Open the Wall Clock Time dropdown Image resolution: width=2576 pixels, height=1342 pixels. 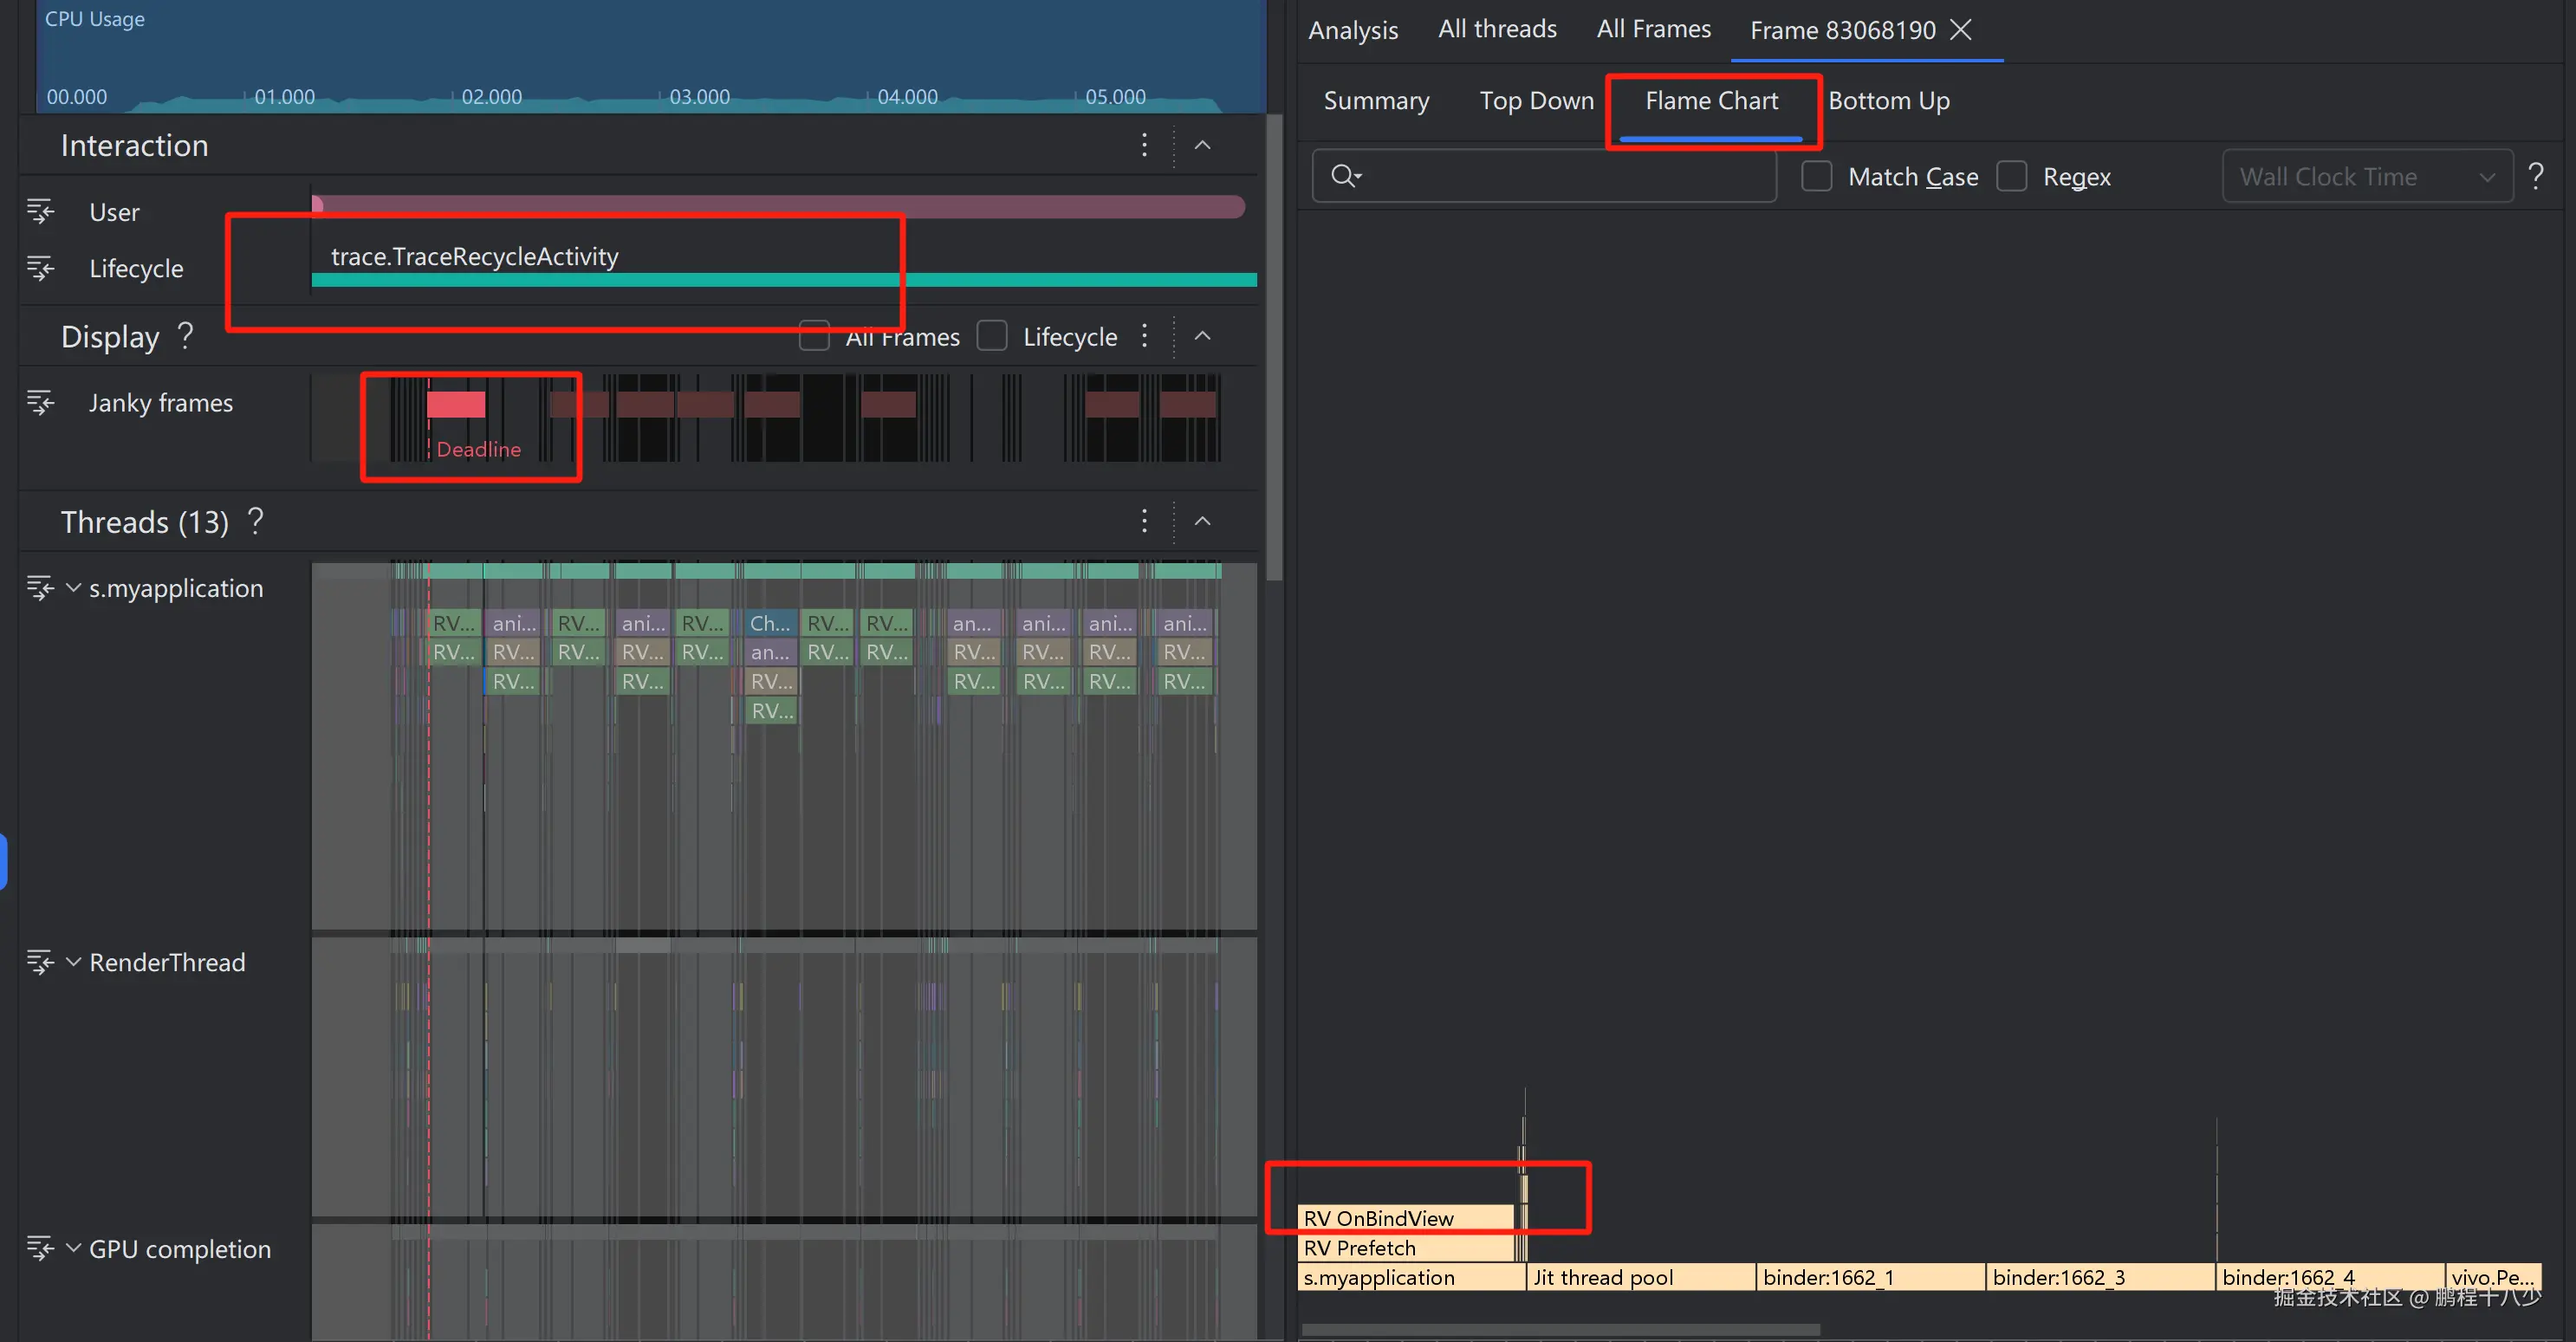pyautogui.click(x=2366, y=176)
